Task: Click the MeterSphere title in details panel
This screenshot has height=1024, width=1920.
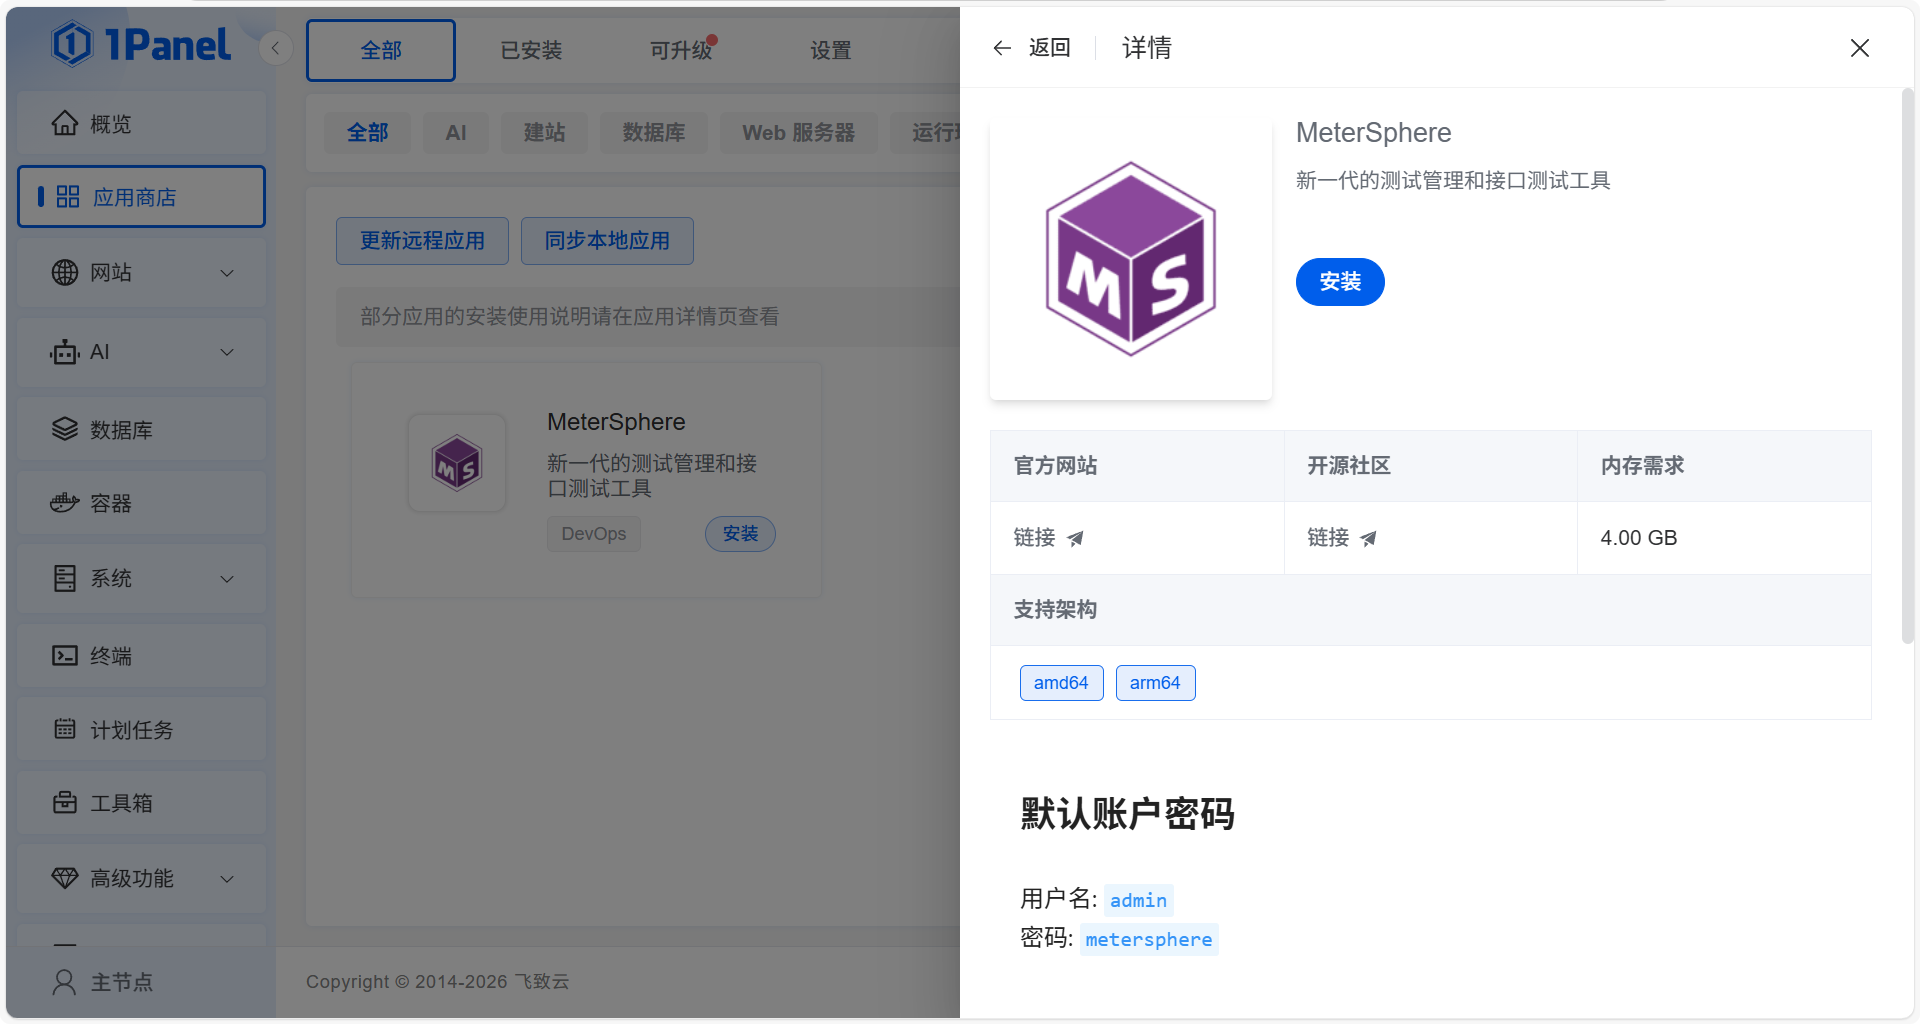Action: click(x=1373, y=133)
